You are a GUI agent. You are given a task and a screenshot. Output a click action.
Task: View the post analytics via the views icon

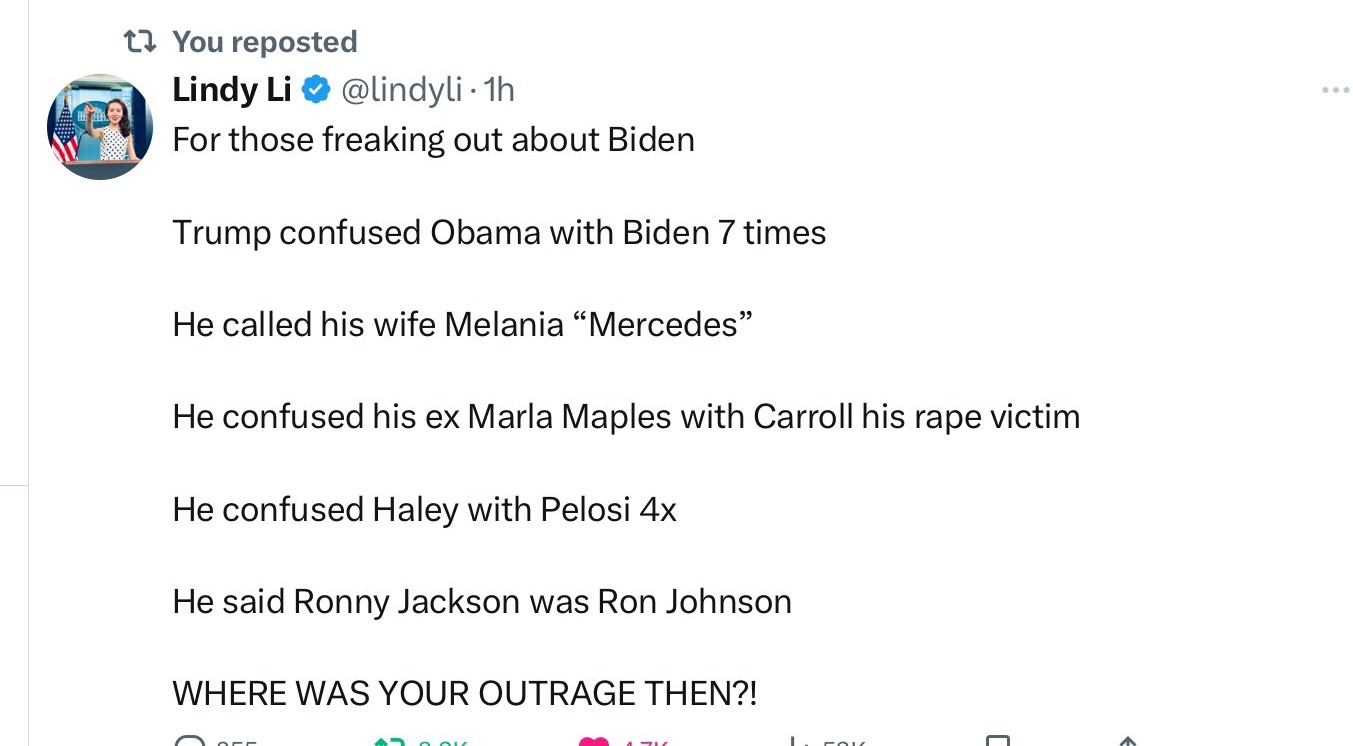(x=797, y=740)
